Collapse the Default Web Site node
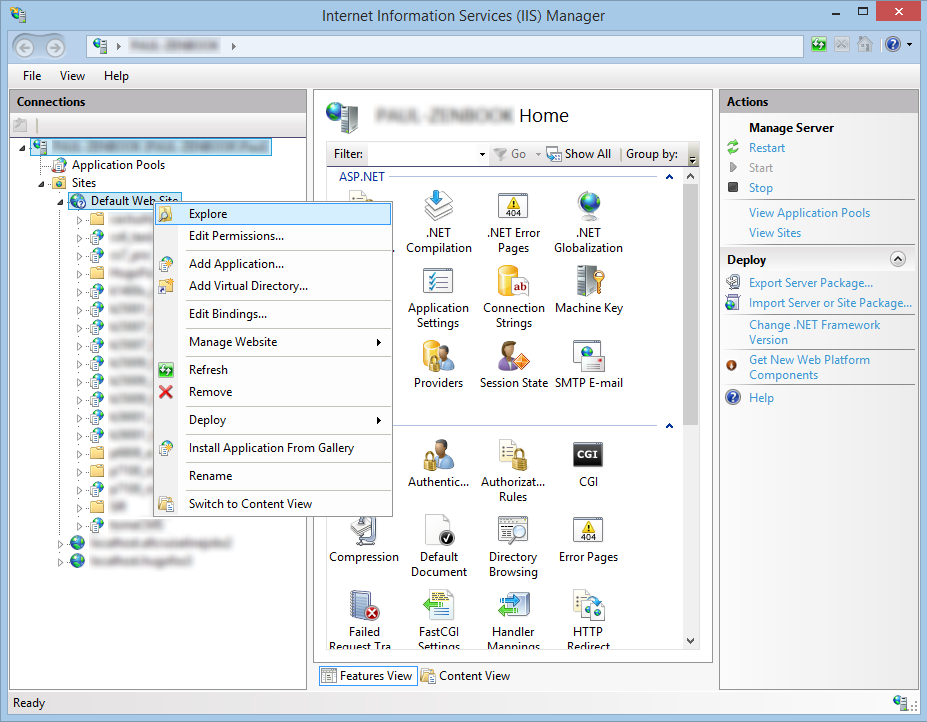The height and width of the screenshot is (722, 927). (60, 202)
